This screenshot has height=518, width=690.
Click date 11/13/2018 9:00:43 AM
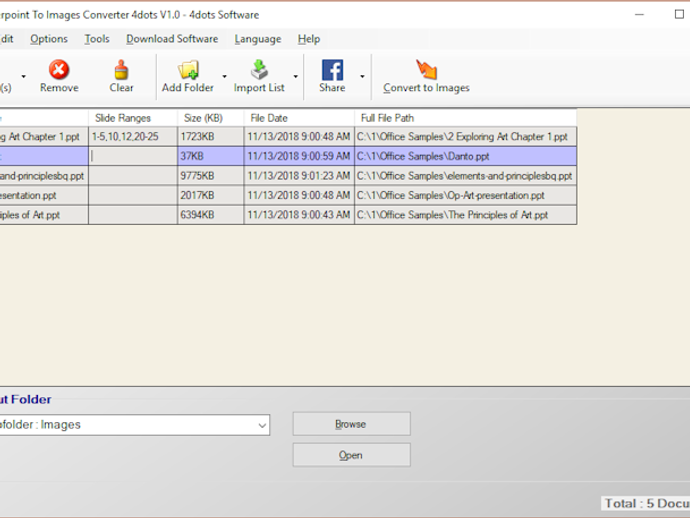(x=299, y=215)
